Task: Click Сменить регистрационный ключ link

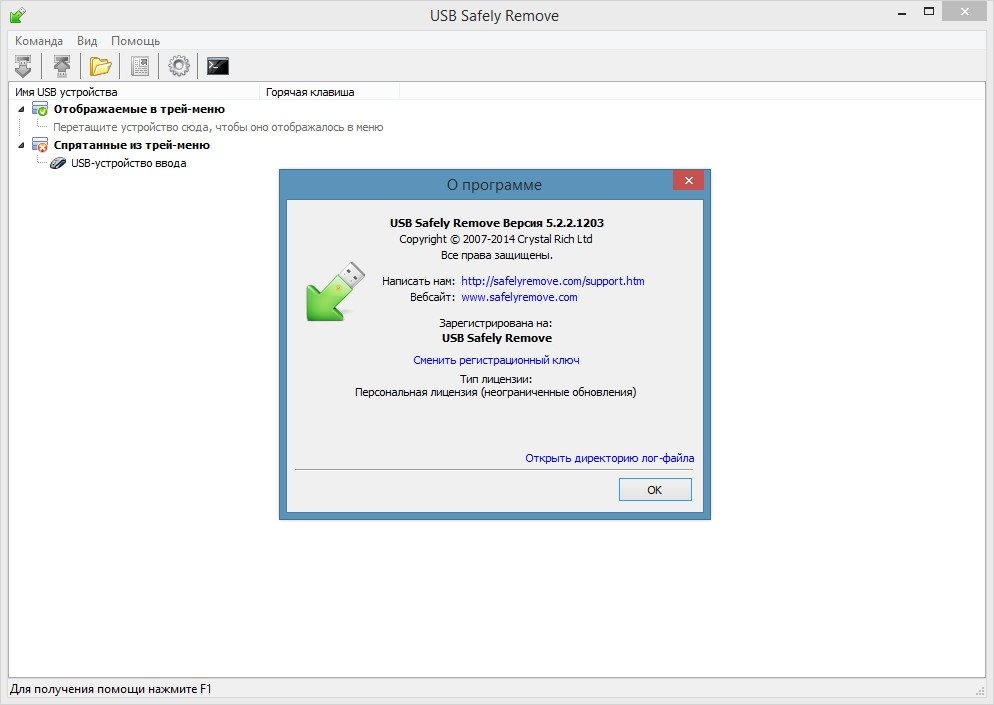Action: pyautogui.click(x=496, y=360)
